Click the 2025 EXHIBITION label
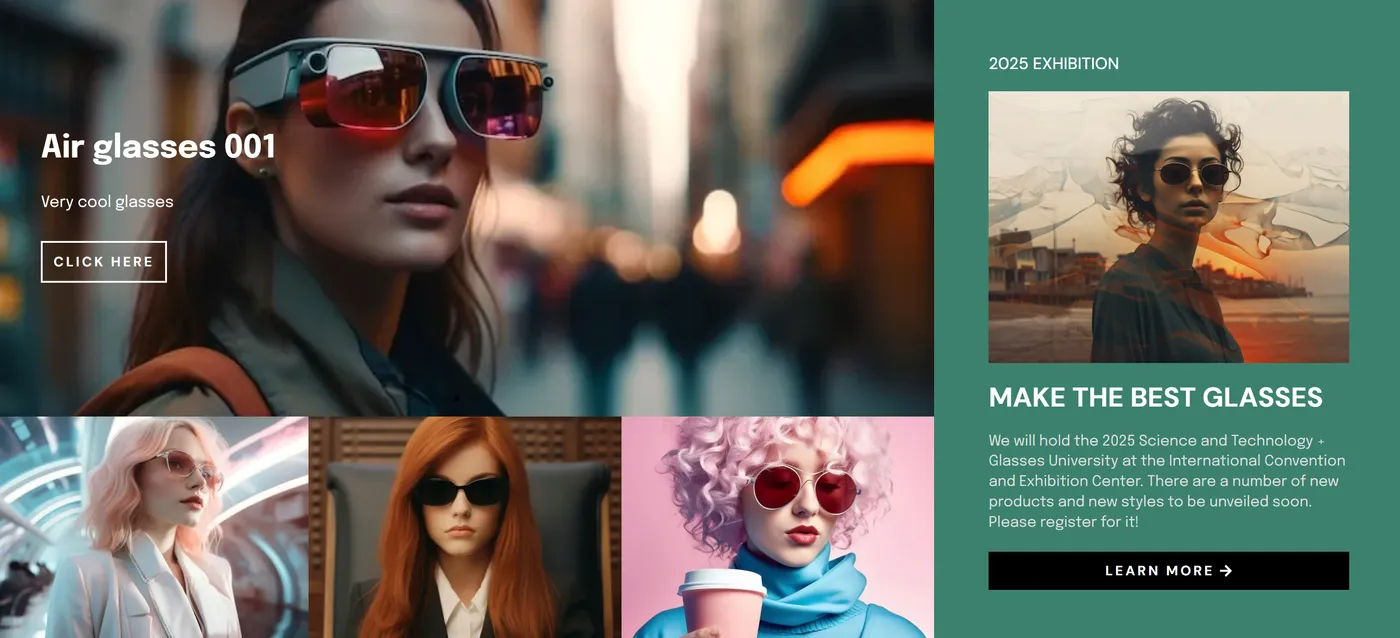 pyautogui.click(x=1053, y=64)
